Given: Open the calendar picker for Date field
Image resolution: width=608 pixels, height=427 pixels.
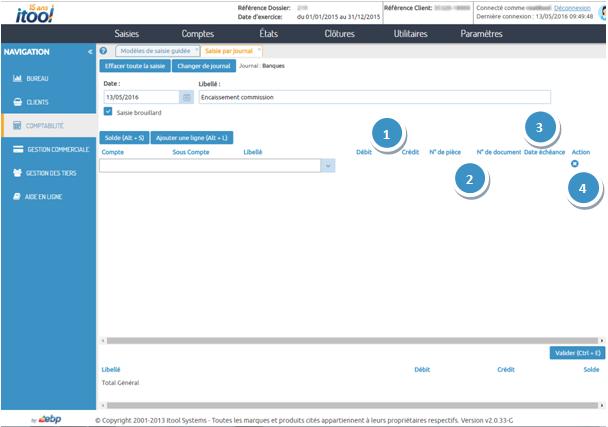Looking at the screenshot, I should pos(186,98).
